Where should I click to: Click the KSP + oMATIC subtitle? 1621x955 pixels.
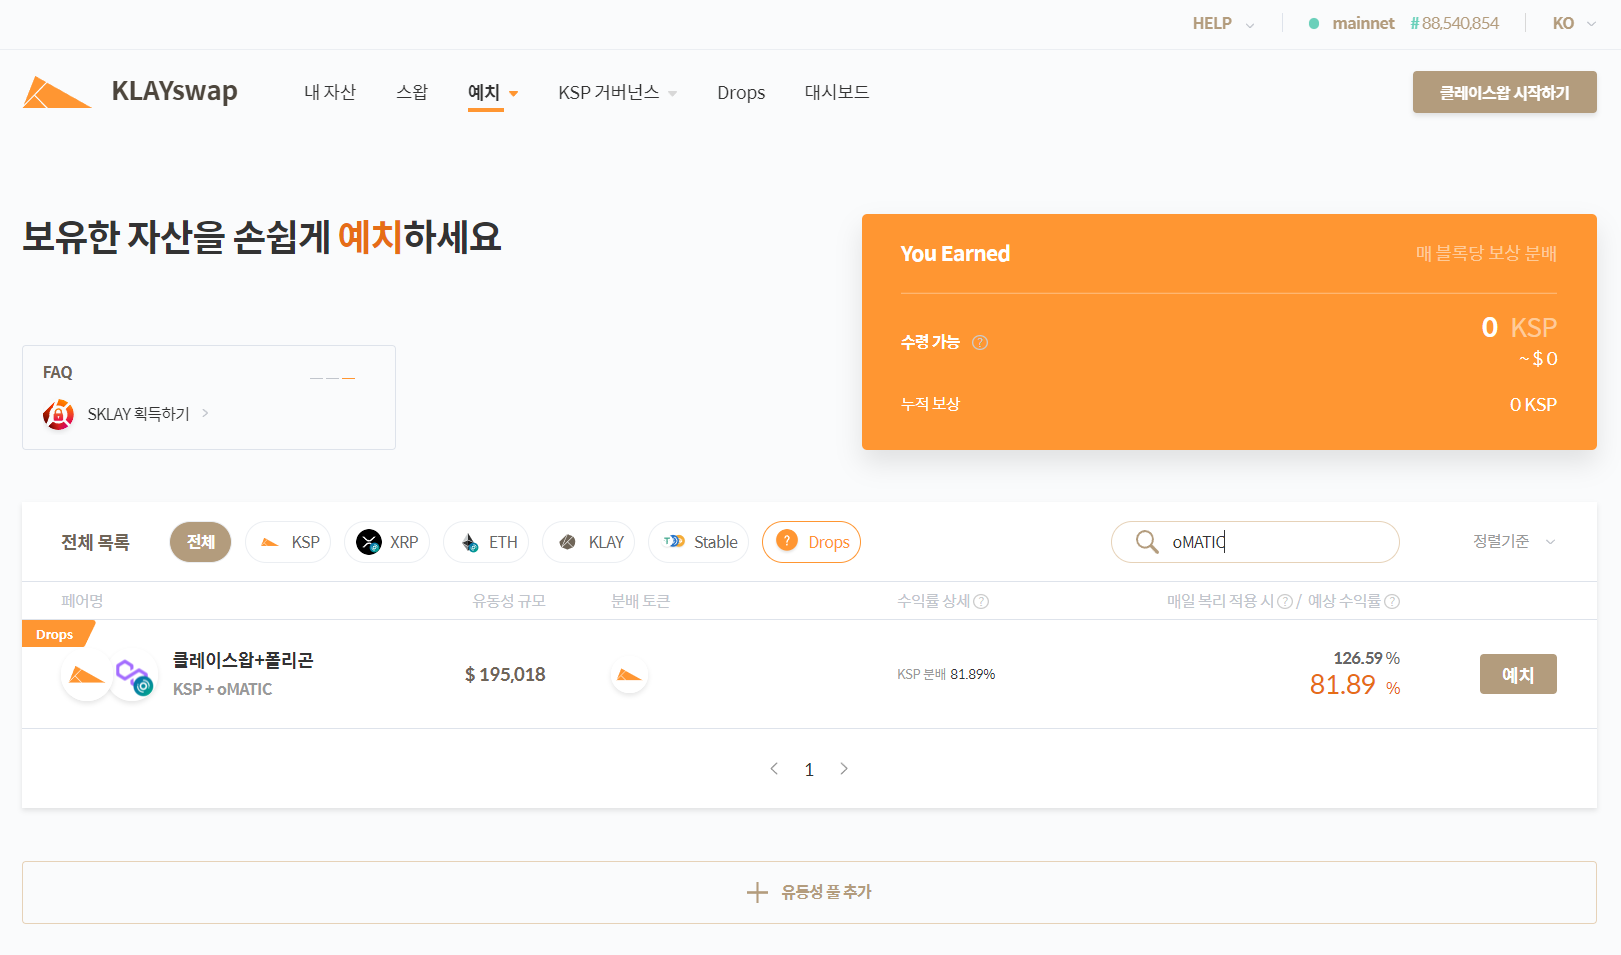222,689
